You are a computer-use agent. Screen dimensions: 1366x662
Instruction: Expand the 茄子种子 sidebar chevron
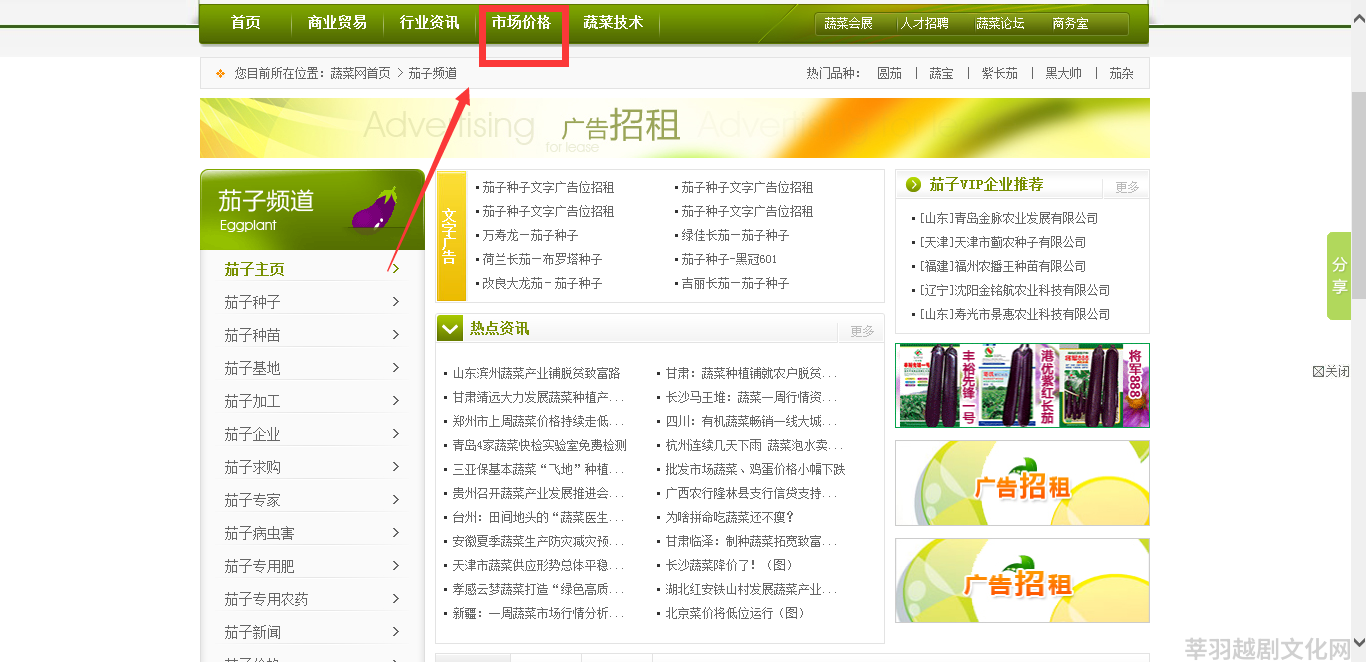click(x=395, y=302)
